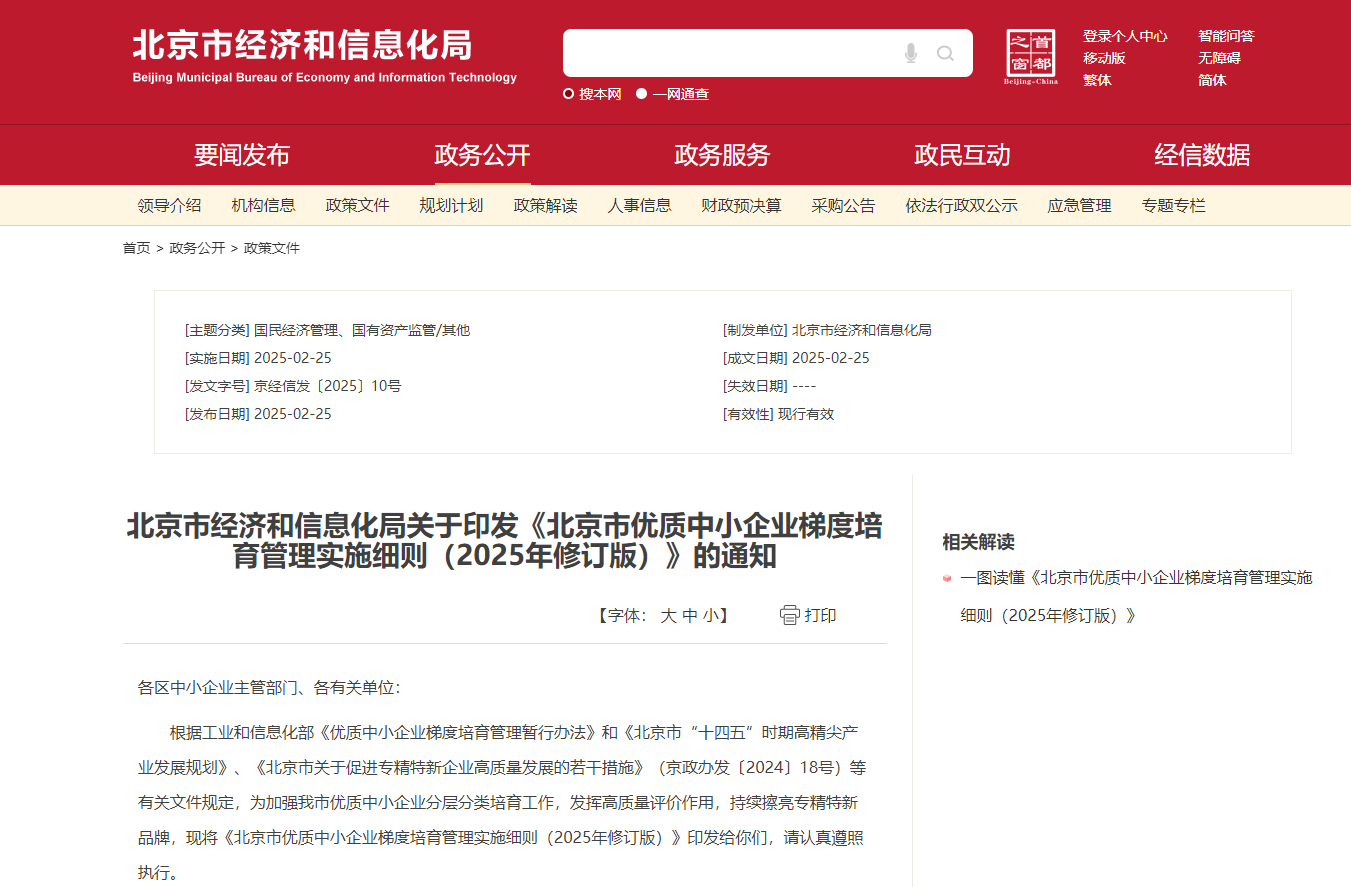This screenshot has height=887, width=1351.
Task: Click the salutation line 各区中小企业主管部门
Action: tap(269, 688)
